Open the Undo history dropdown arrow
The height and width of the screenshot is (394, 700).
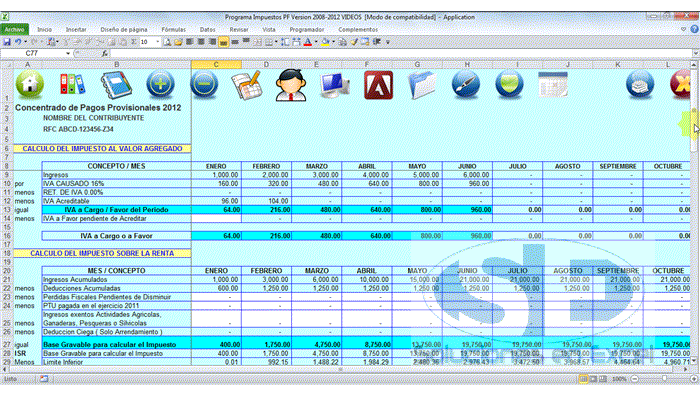25,42
